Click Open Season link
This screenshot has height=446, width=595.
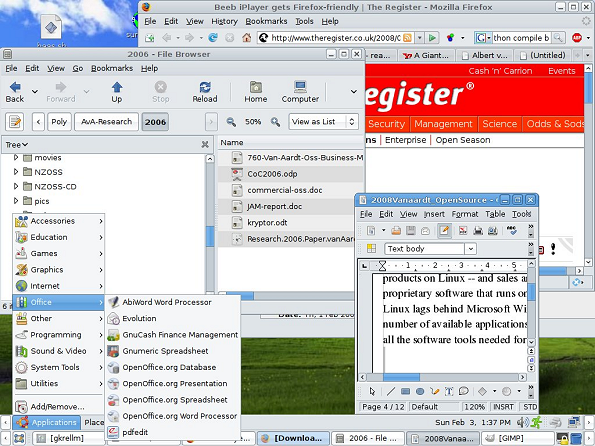[x=463, y=140]
